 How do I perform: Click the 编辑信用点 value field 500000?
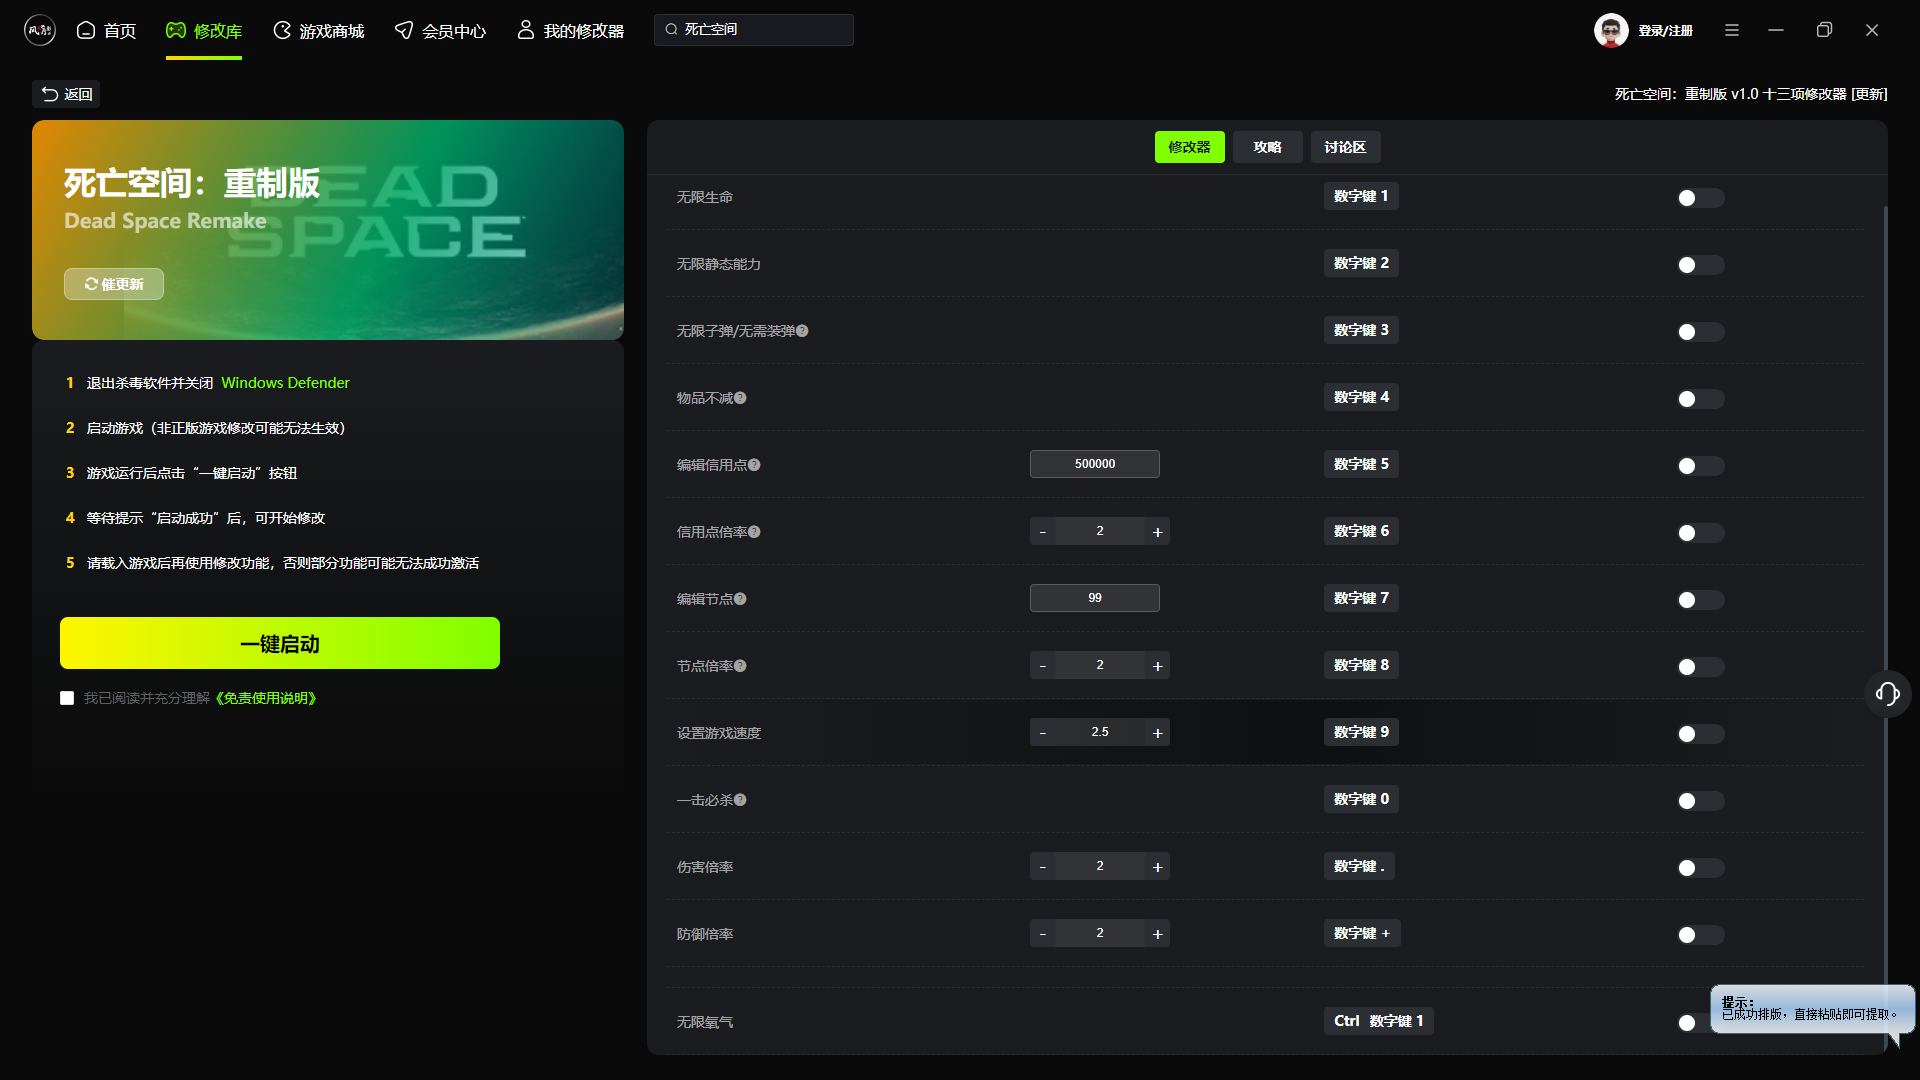coord(1095,464)
